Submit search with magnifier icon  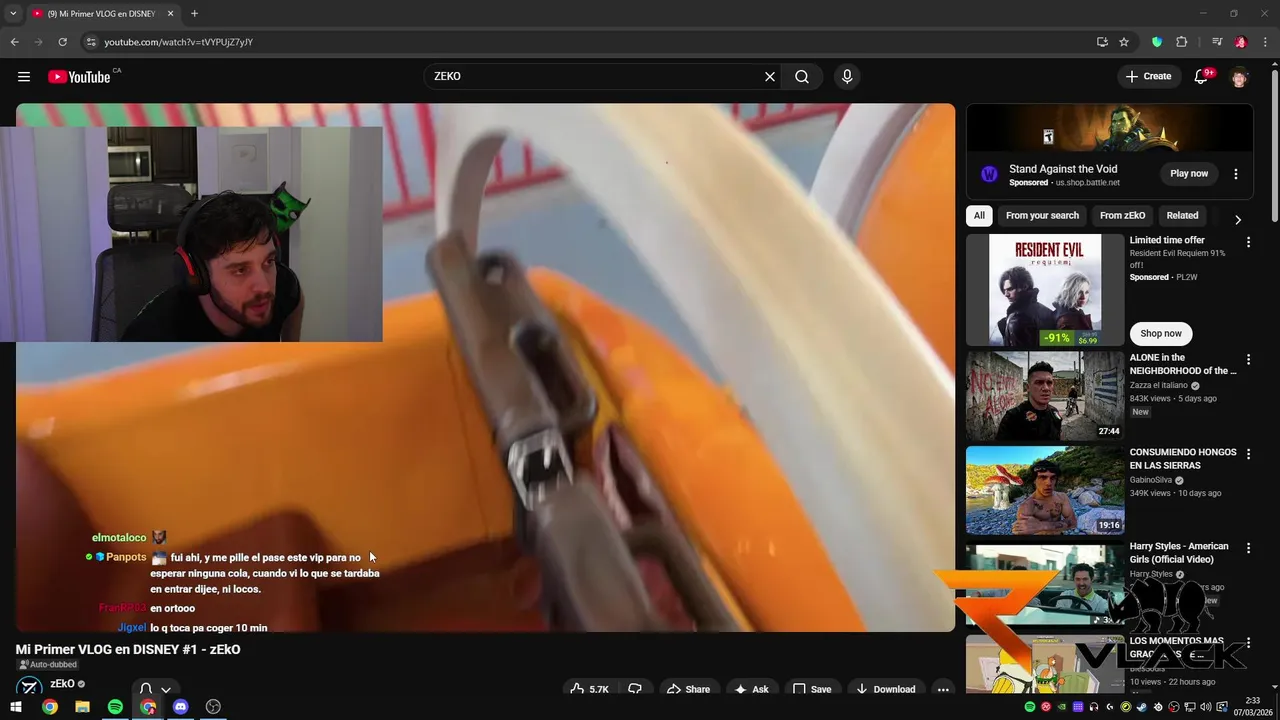(802, 77)
